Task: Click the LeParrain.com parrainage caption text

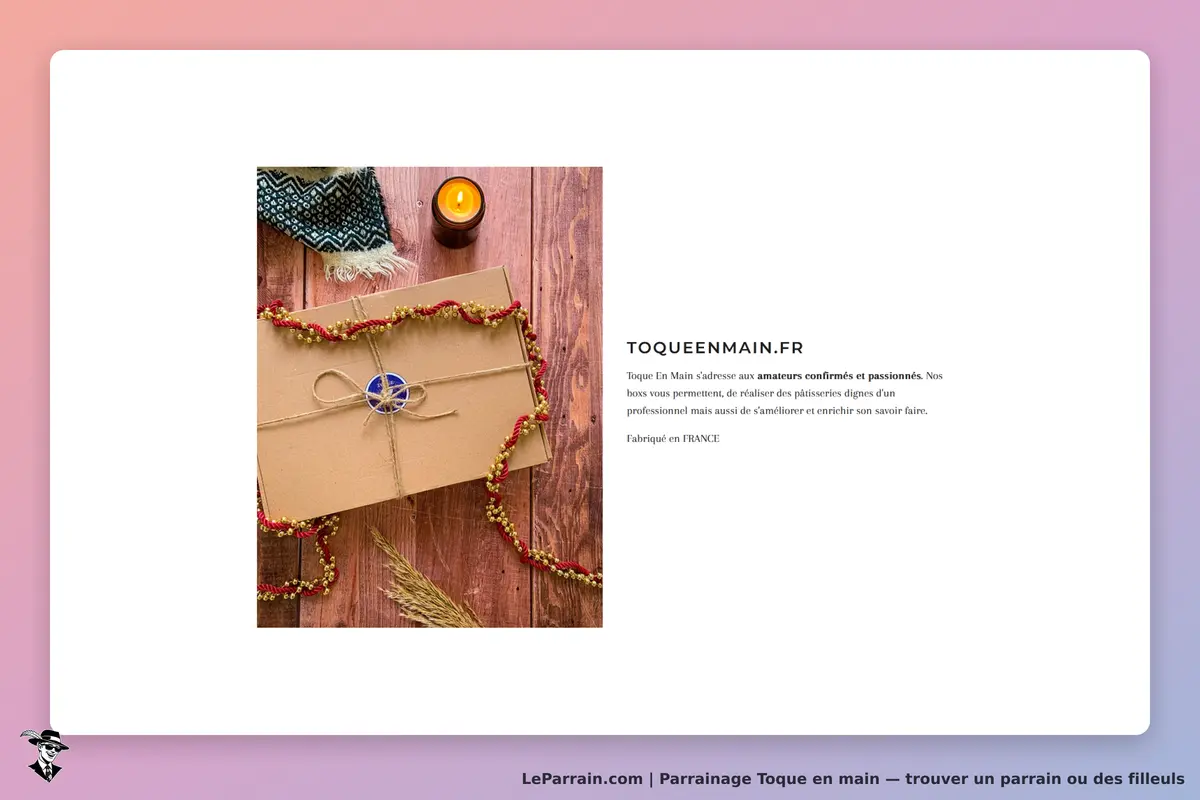Action: (853, 779)
